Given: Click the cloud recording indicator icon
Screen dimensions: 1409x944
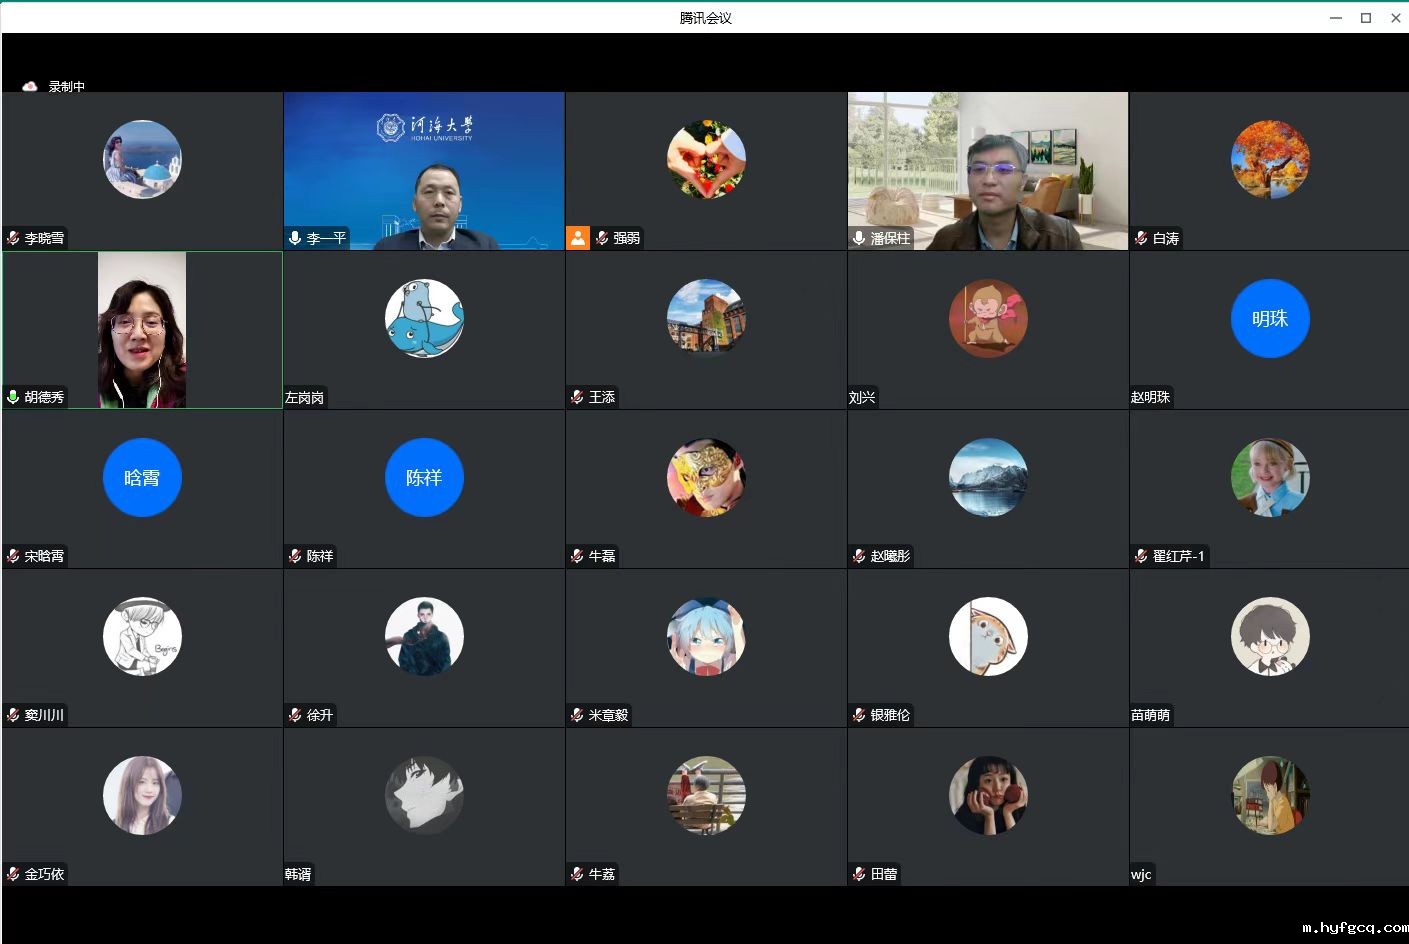Looking at the screenshot, I should (x=30, y=87).
